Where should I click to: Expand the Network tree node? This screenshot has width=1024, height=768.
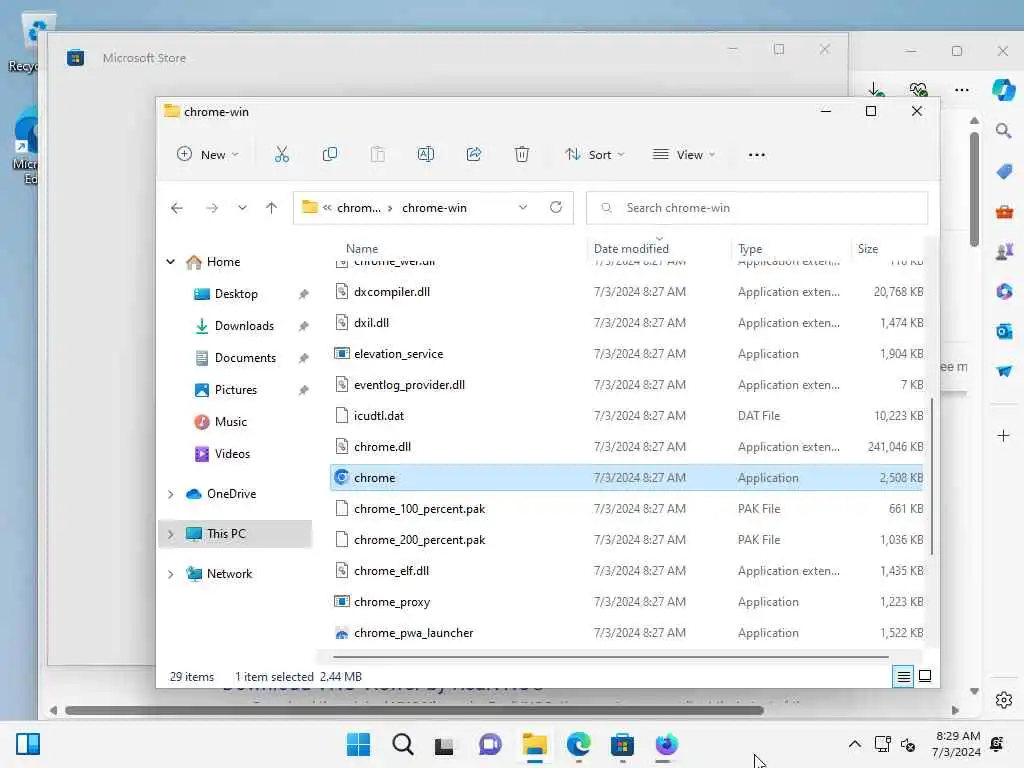coord(170,574)
